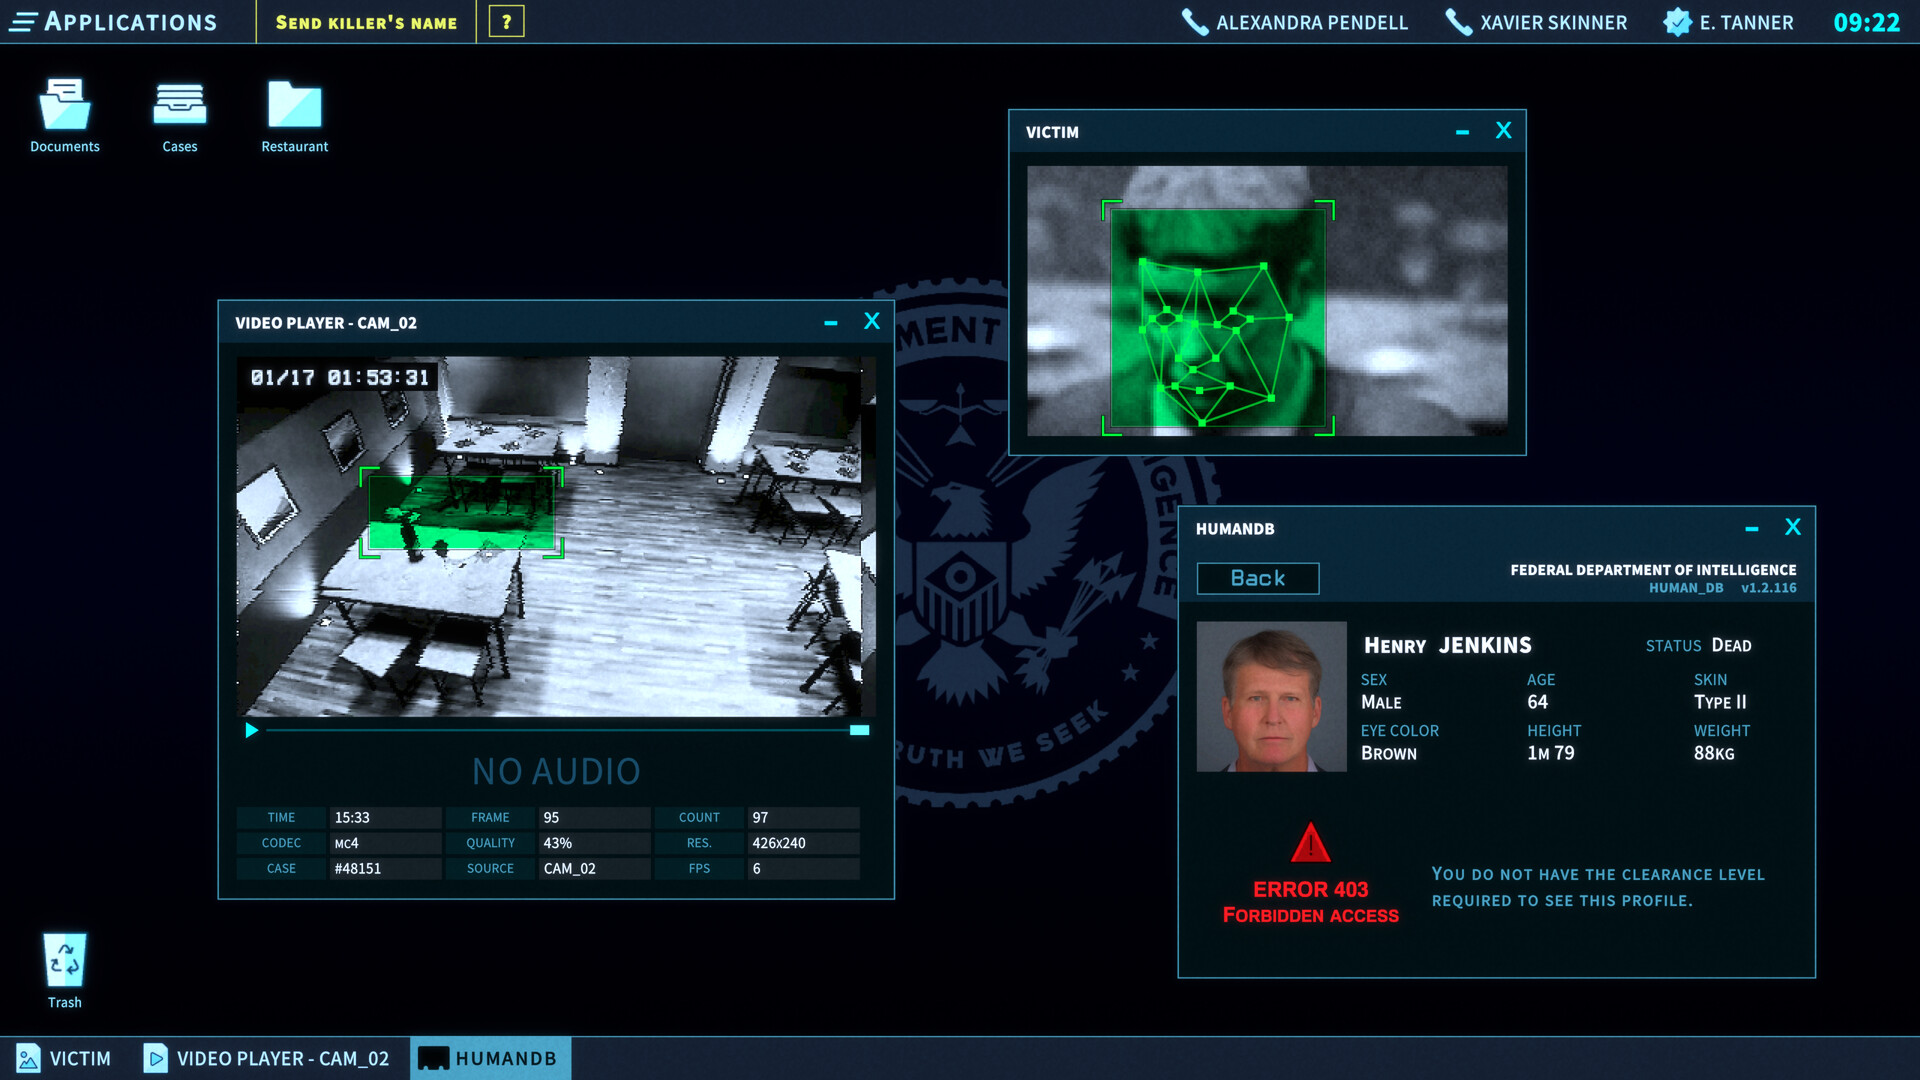Open the Restaurant folder
Screen dimensions: 1920x1080
click(293, 103)
